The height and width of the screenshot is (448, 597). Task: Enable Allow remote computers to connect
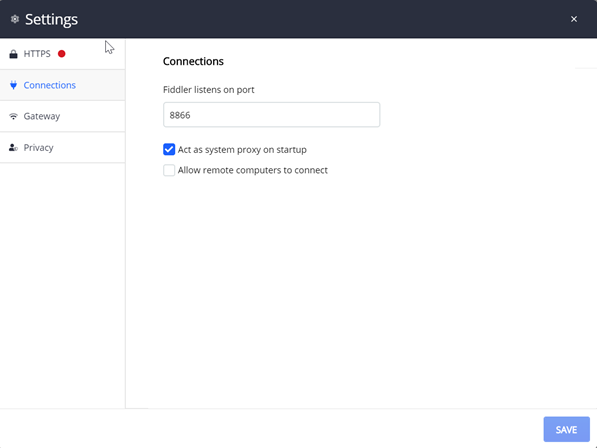click(x=169, y=170)
